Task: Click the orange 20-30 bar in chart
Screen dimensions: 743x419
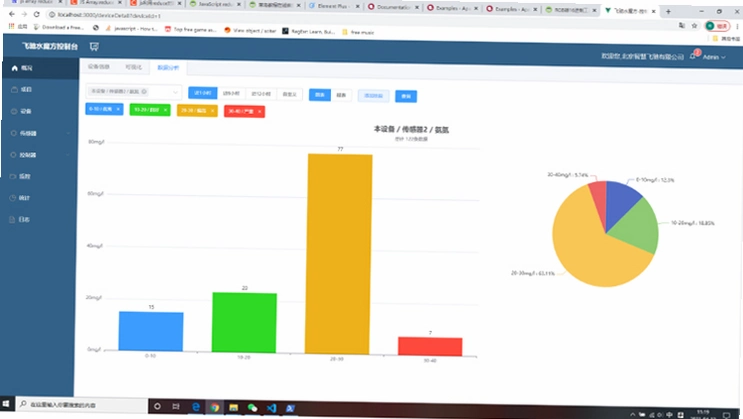Action: pyautogui.click(x=339, y=254)
